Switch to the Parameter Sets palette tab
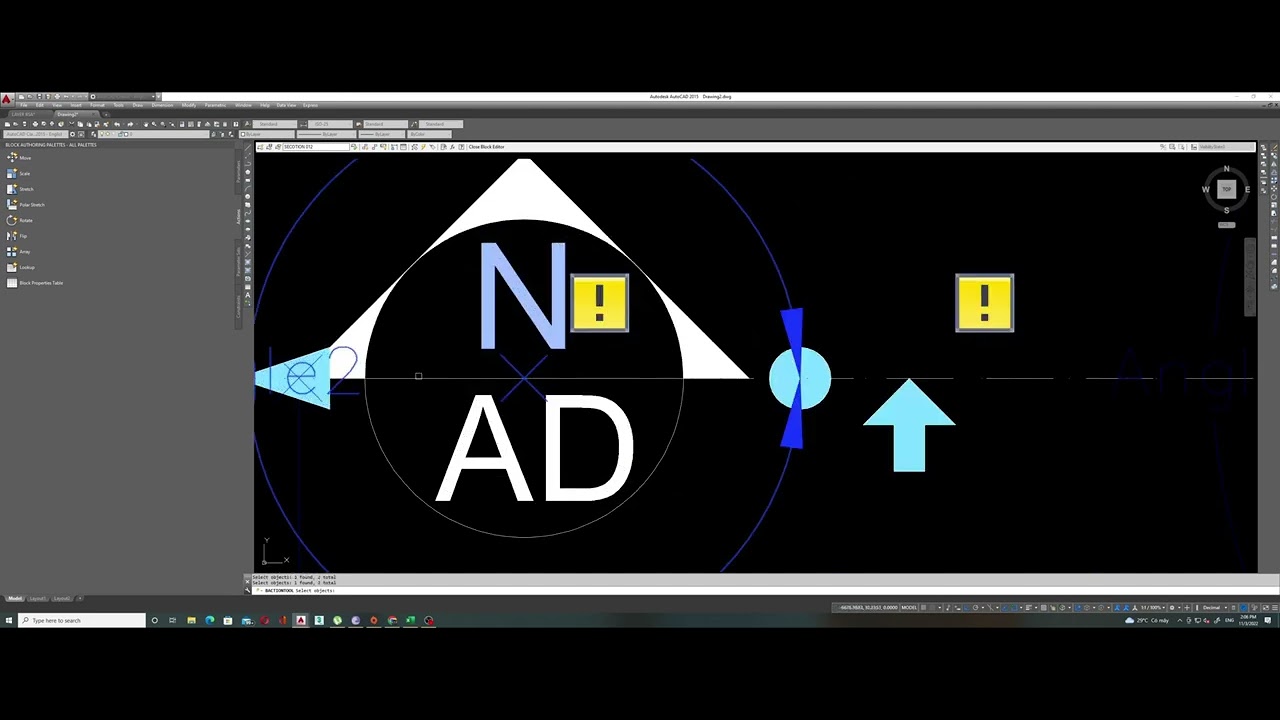This screenshot has width=1280, height=720. coord(238,262)
